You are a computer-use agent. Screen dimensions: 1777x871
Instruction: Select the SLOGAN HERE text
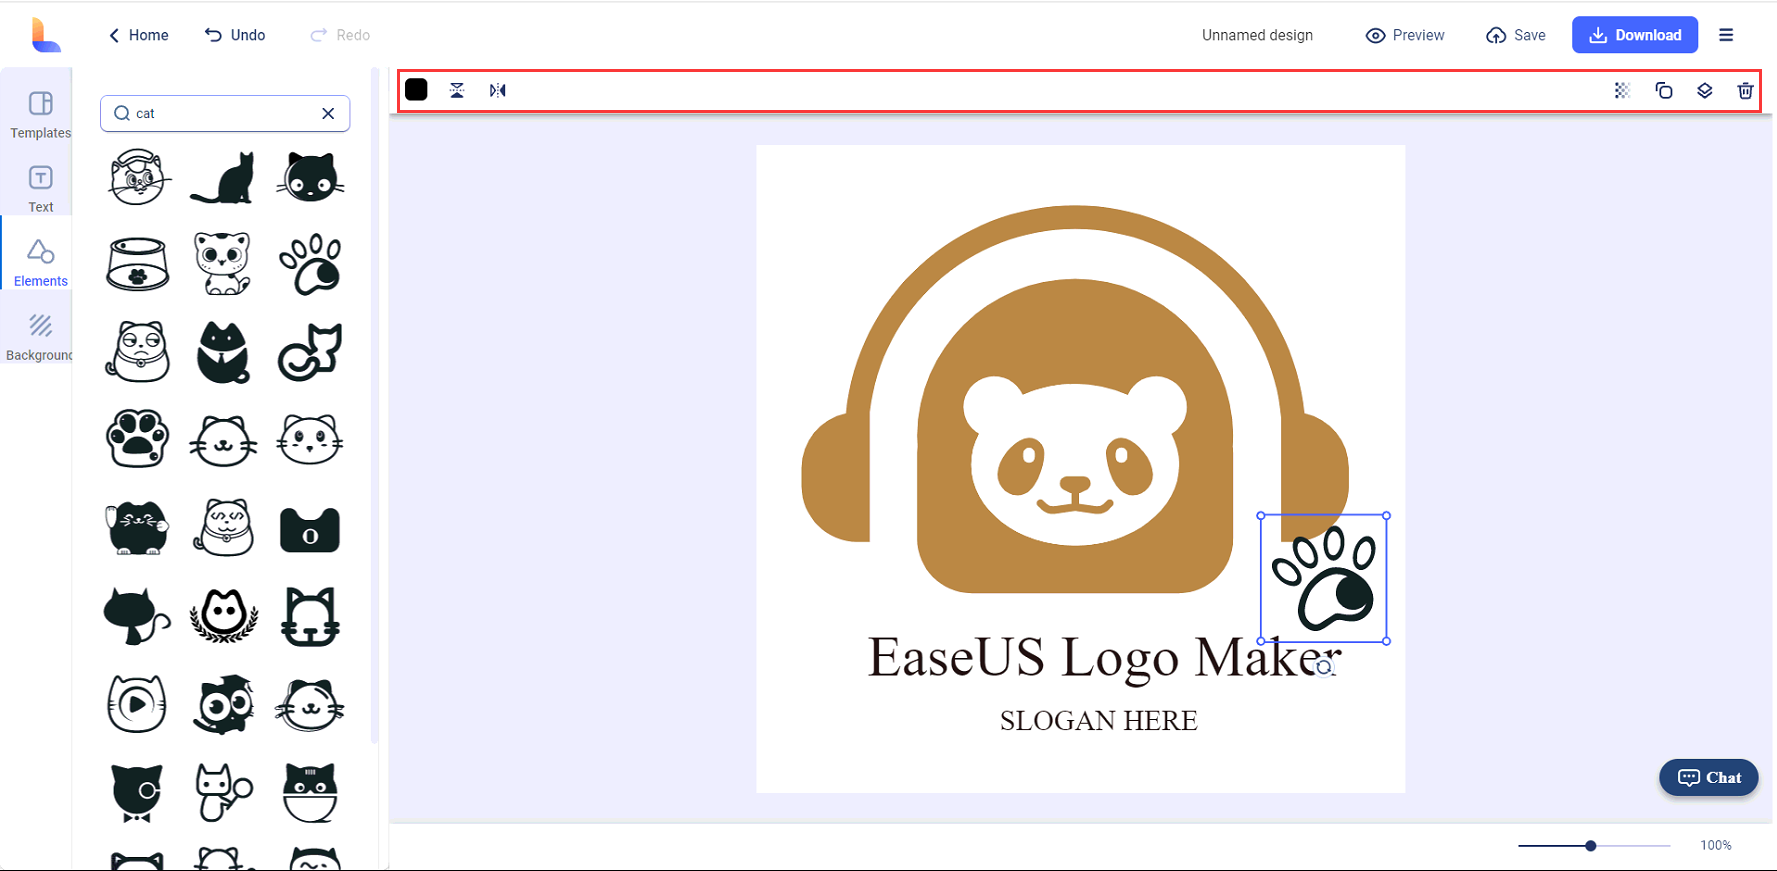1098,721
